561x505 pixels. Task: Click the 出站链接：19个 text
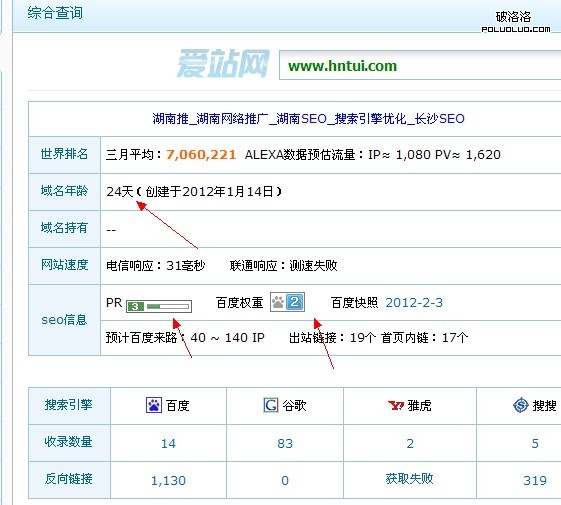coord(332,338)
